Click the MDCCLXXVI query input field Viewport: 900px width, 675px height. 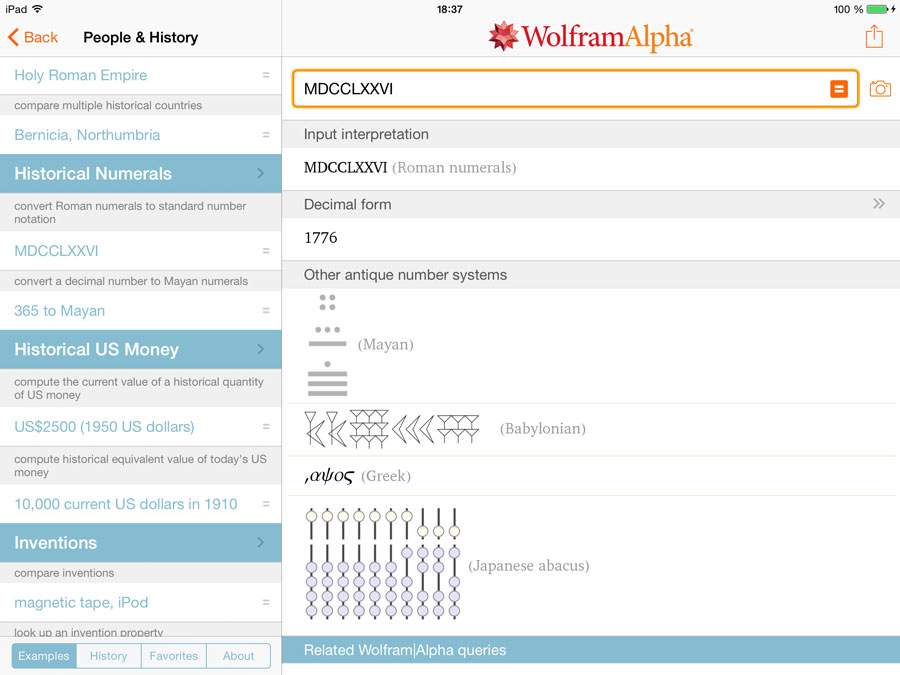coord(575,89)
